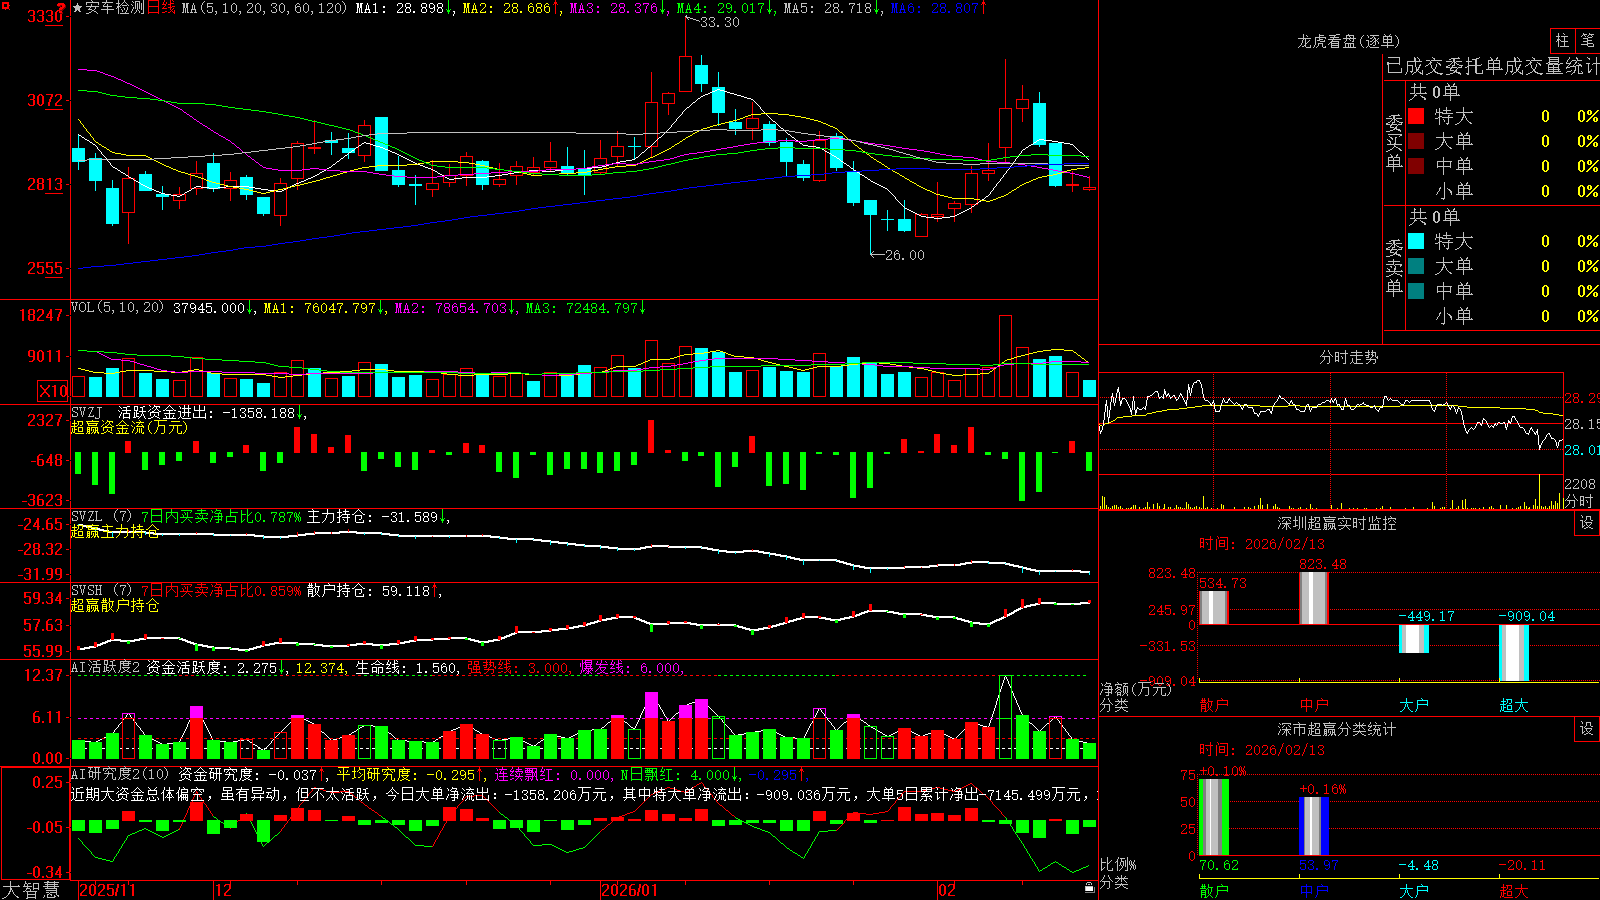
Task: Jump to the 12 month timeline marker
Action: (223, 890)
